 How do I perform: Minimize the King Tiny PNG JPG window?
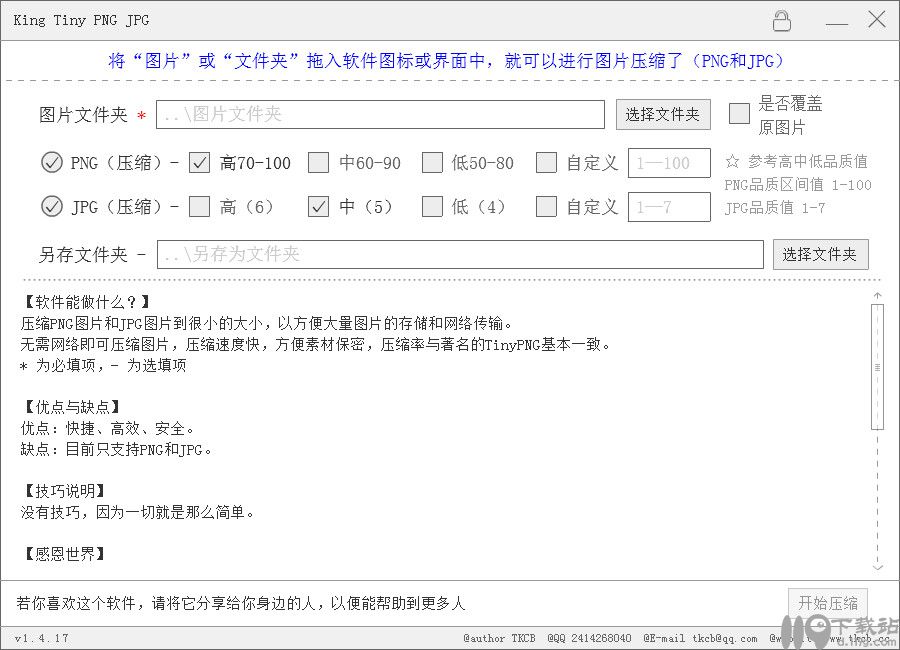[836, 24]
